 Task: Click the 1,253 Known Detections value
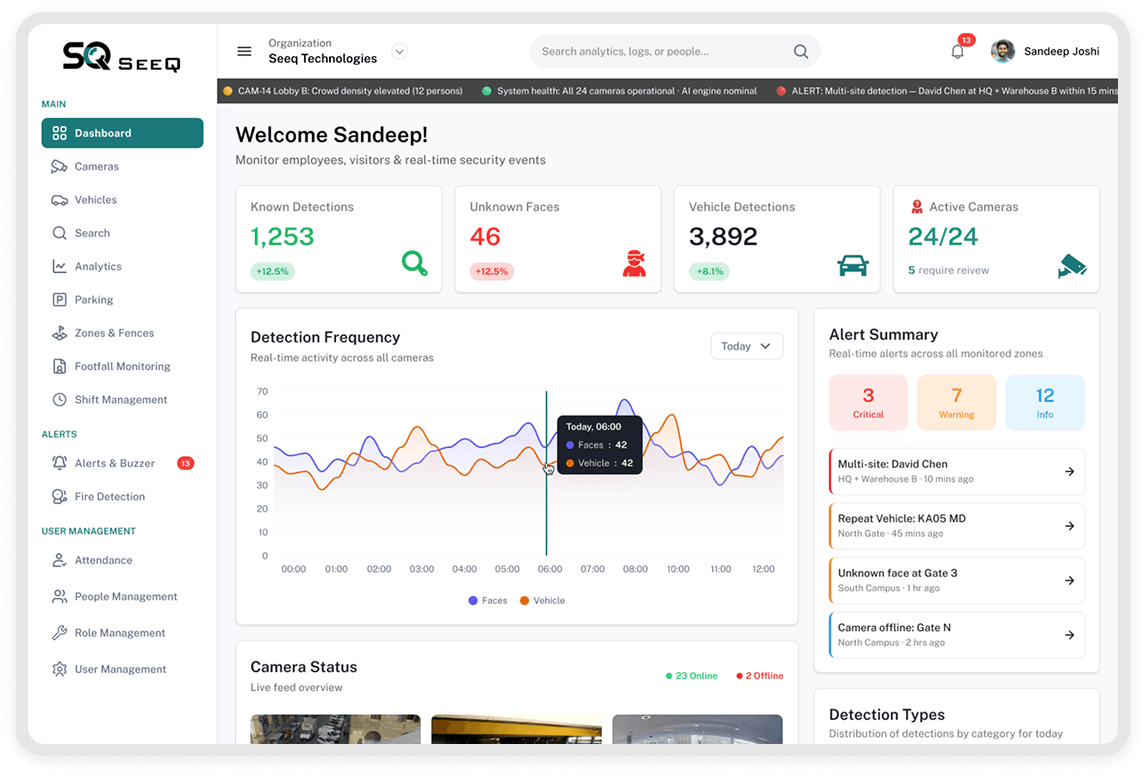point(282,237)
